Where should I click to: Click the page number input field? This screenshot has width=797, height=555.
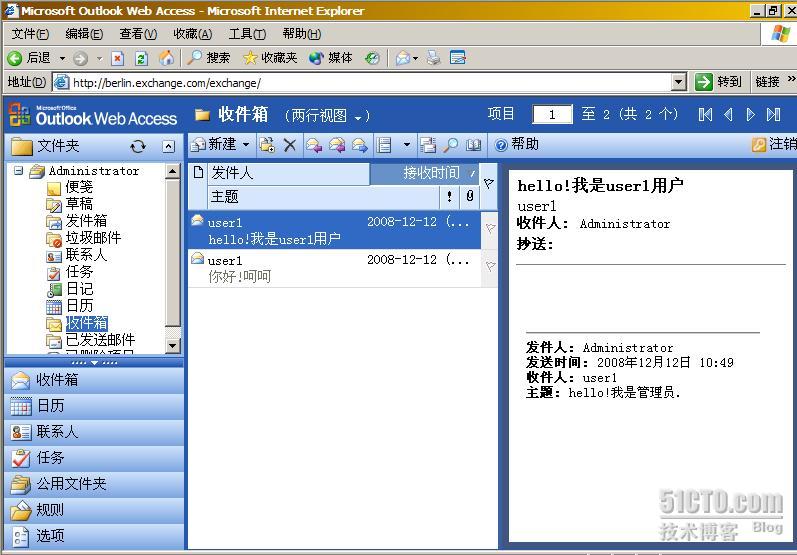point(552,114)
